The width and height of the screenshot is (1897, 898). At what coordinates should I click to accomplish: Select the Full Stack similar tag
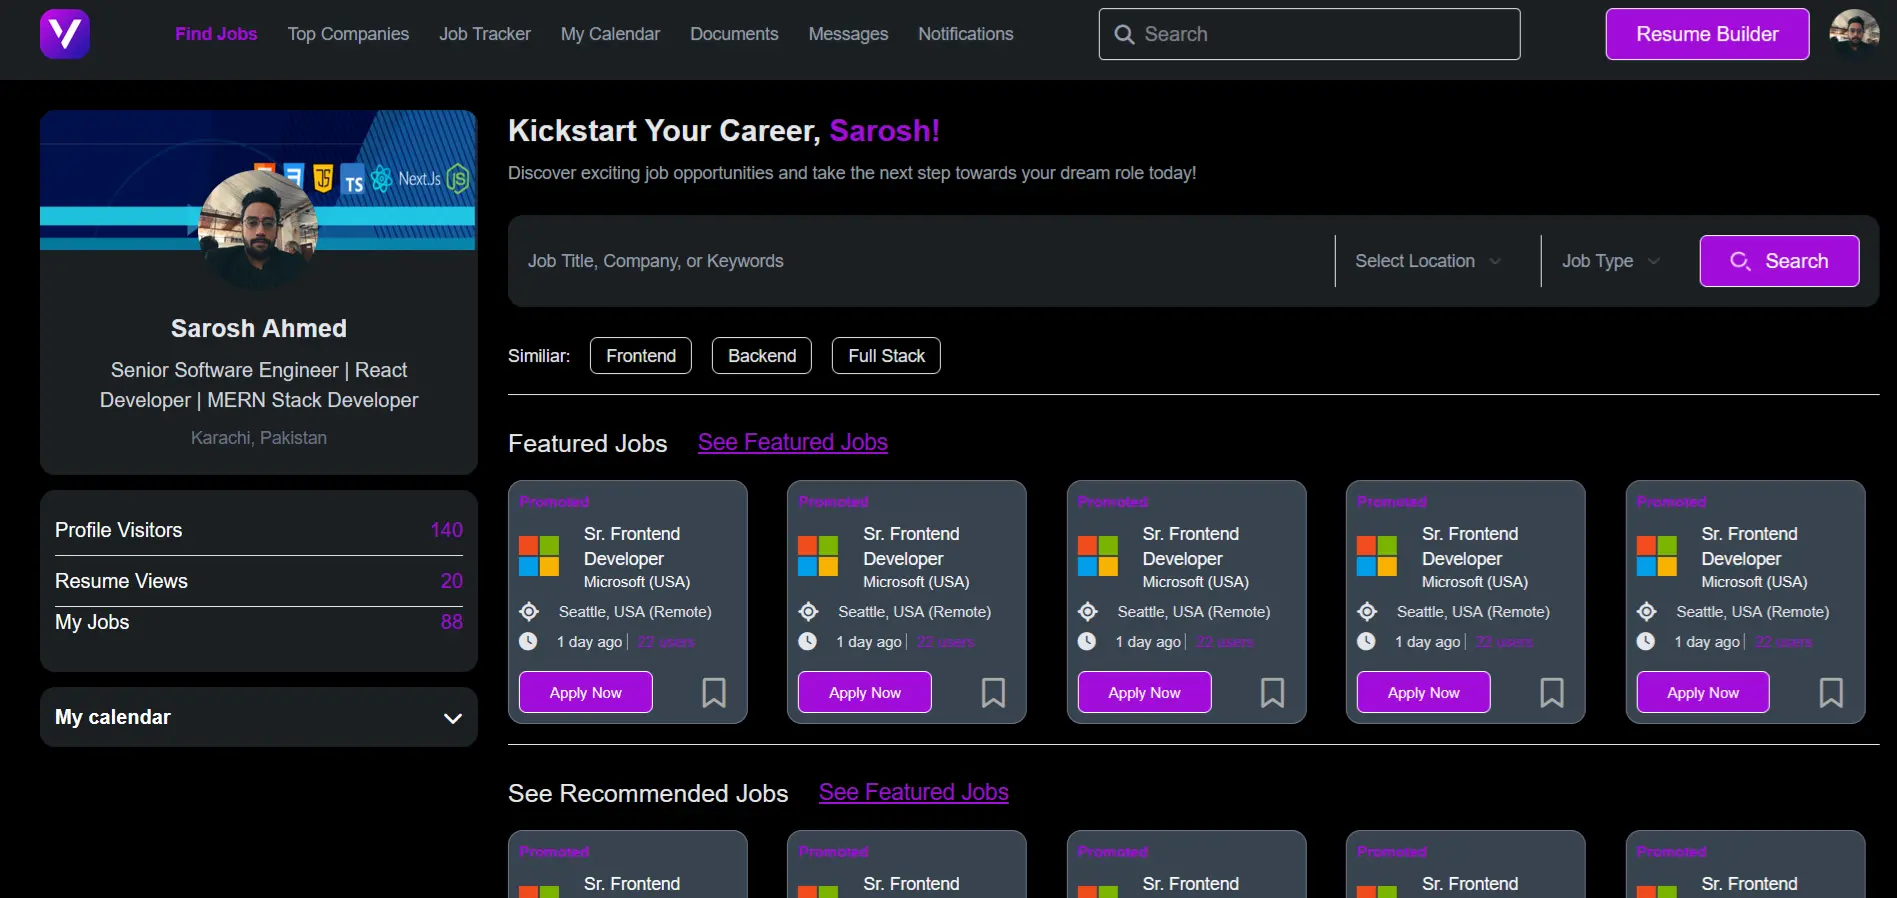pyautogui.click(x=886, y=356)
